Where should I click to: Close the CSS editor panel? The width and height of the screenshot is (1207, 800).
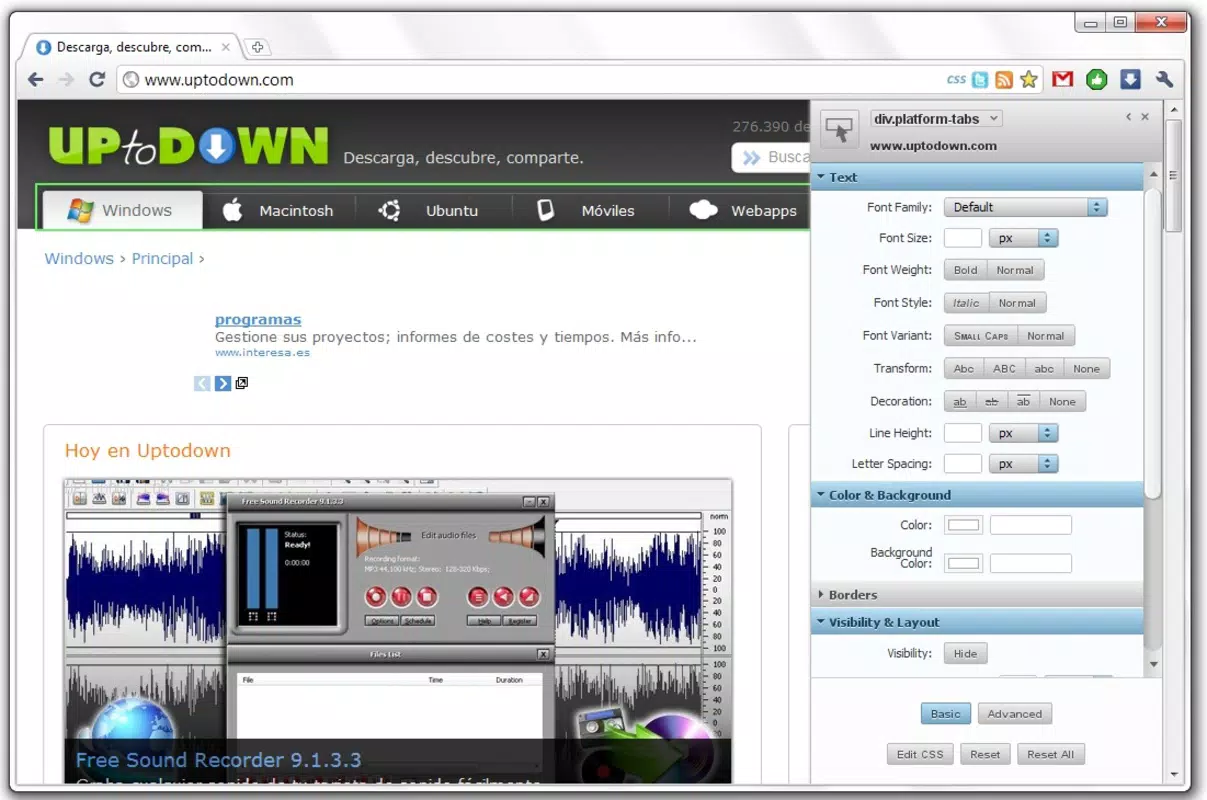click(1145, 117)
